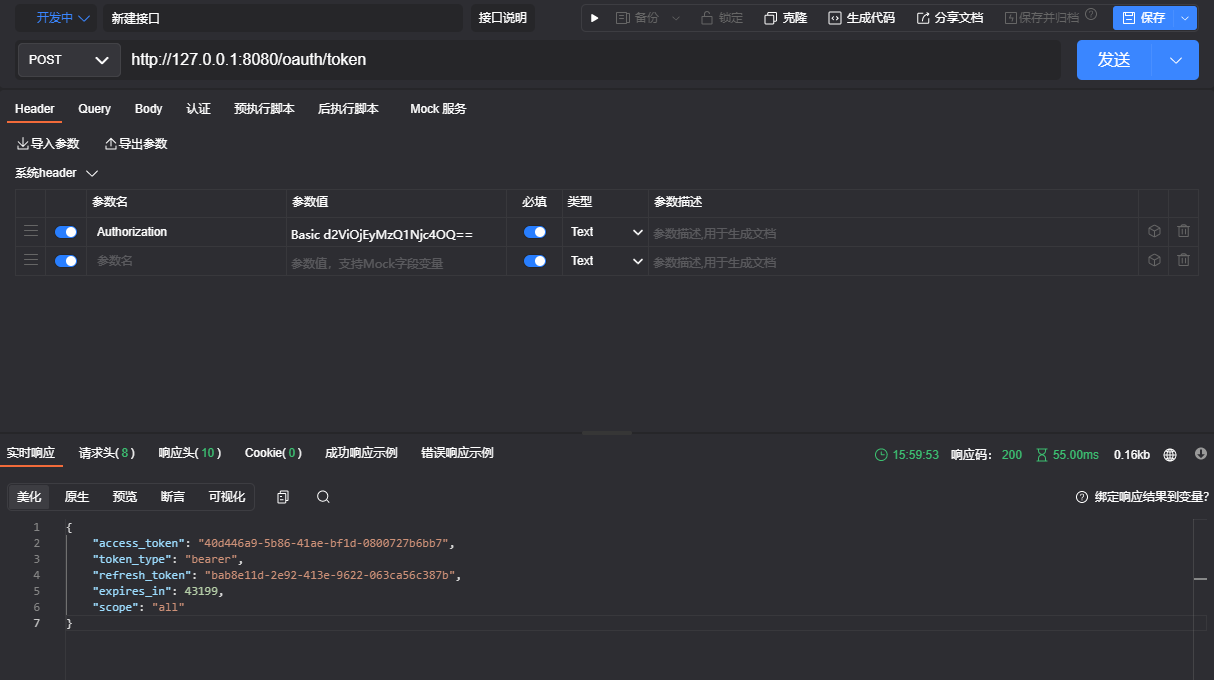Open the 响应头 response headers tab
The width and height of the screenshot is (1214, 680).
[189, 453]
